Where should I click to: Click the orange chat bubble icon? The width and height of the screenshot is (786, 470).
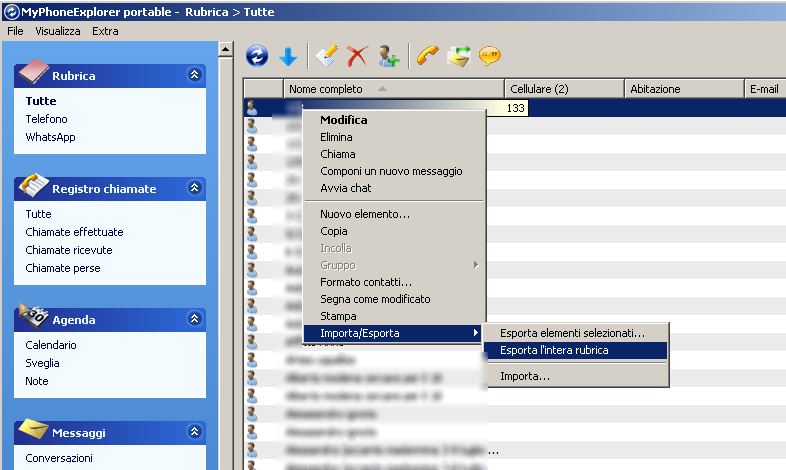(489, 56)
